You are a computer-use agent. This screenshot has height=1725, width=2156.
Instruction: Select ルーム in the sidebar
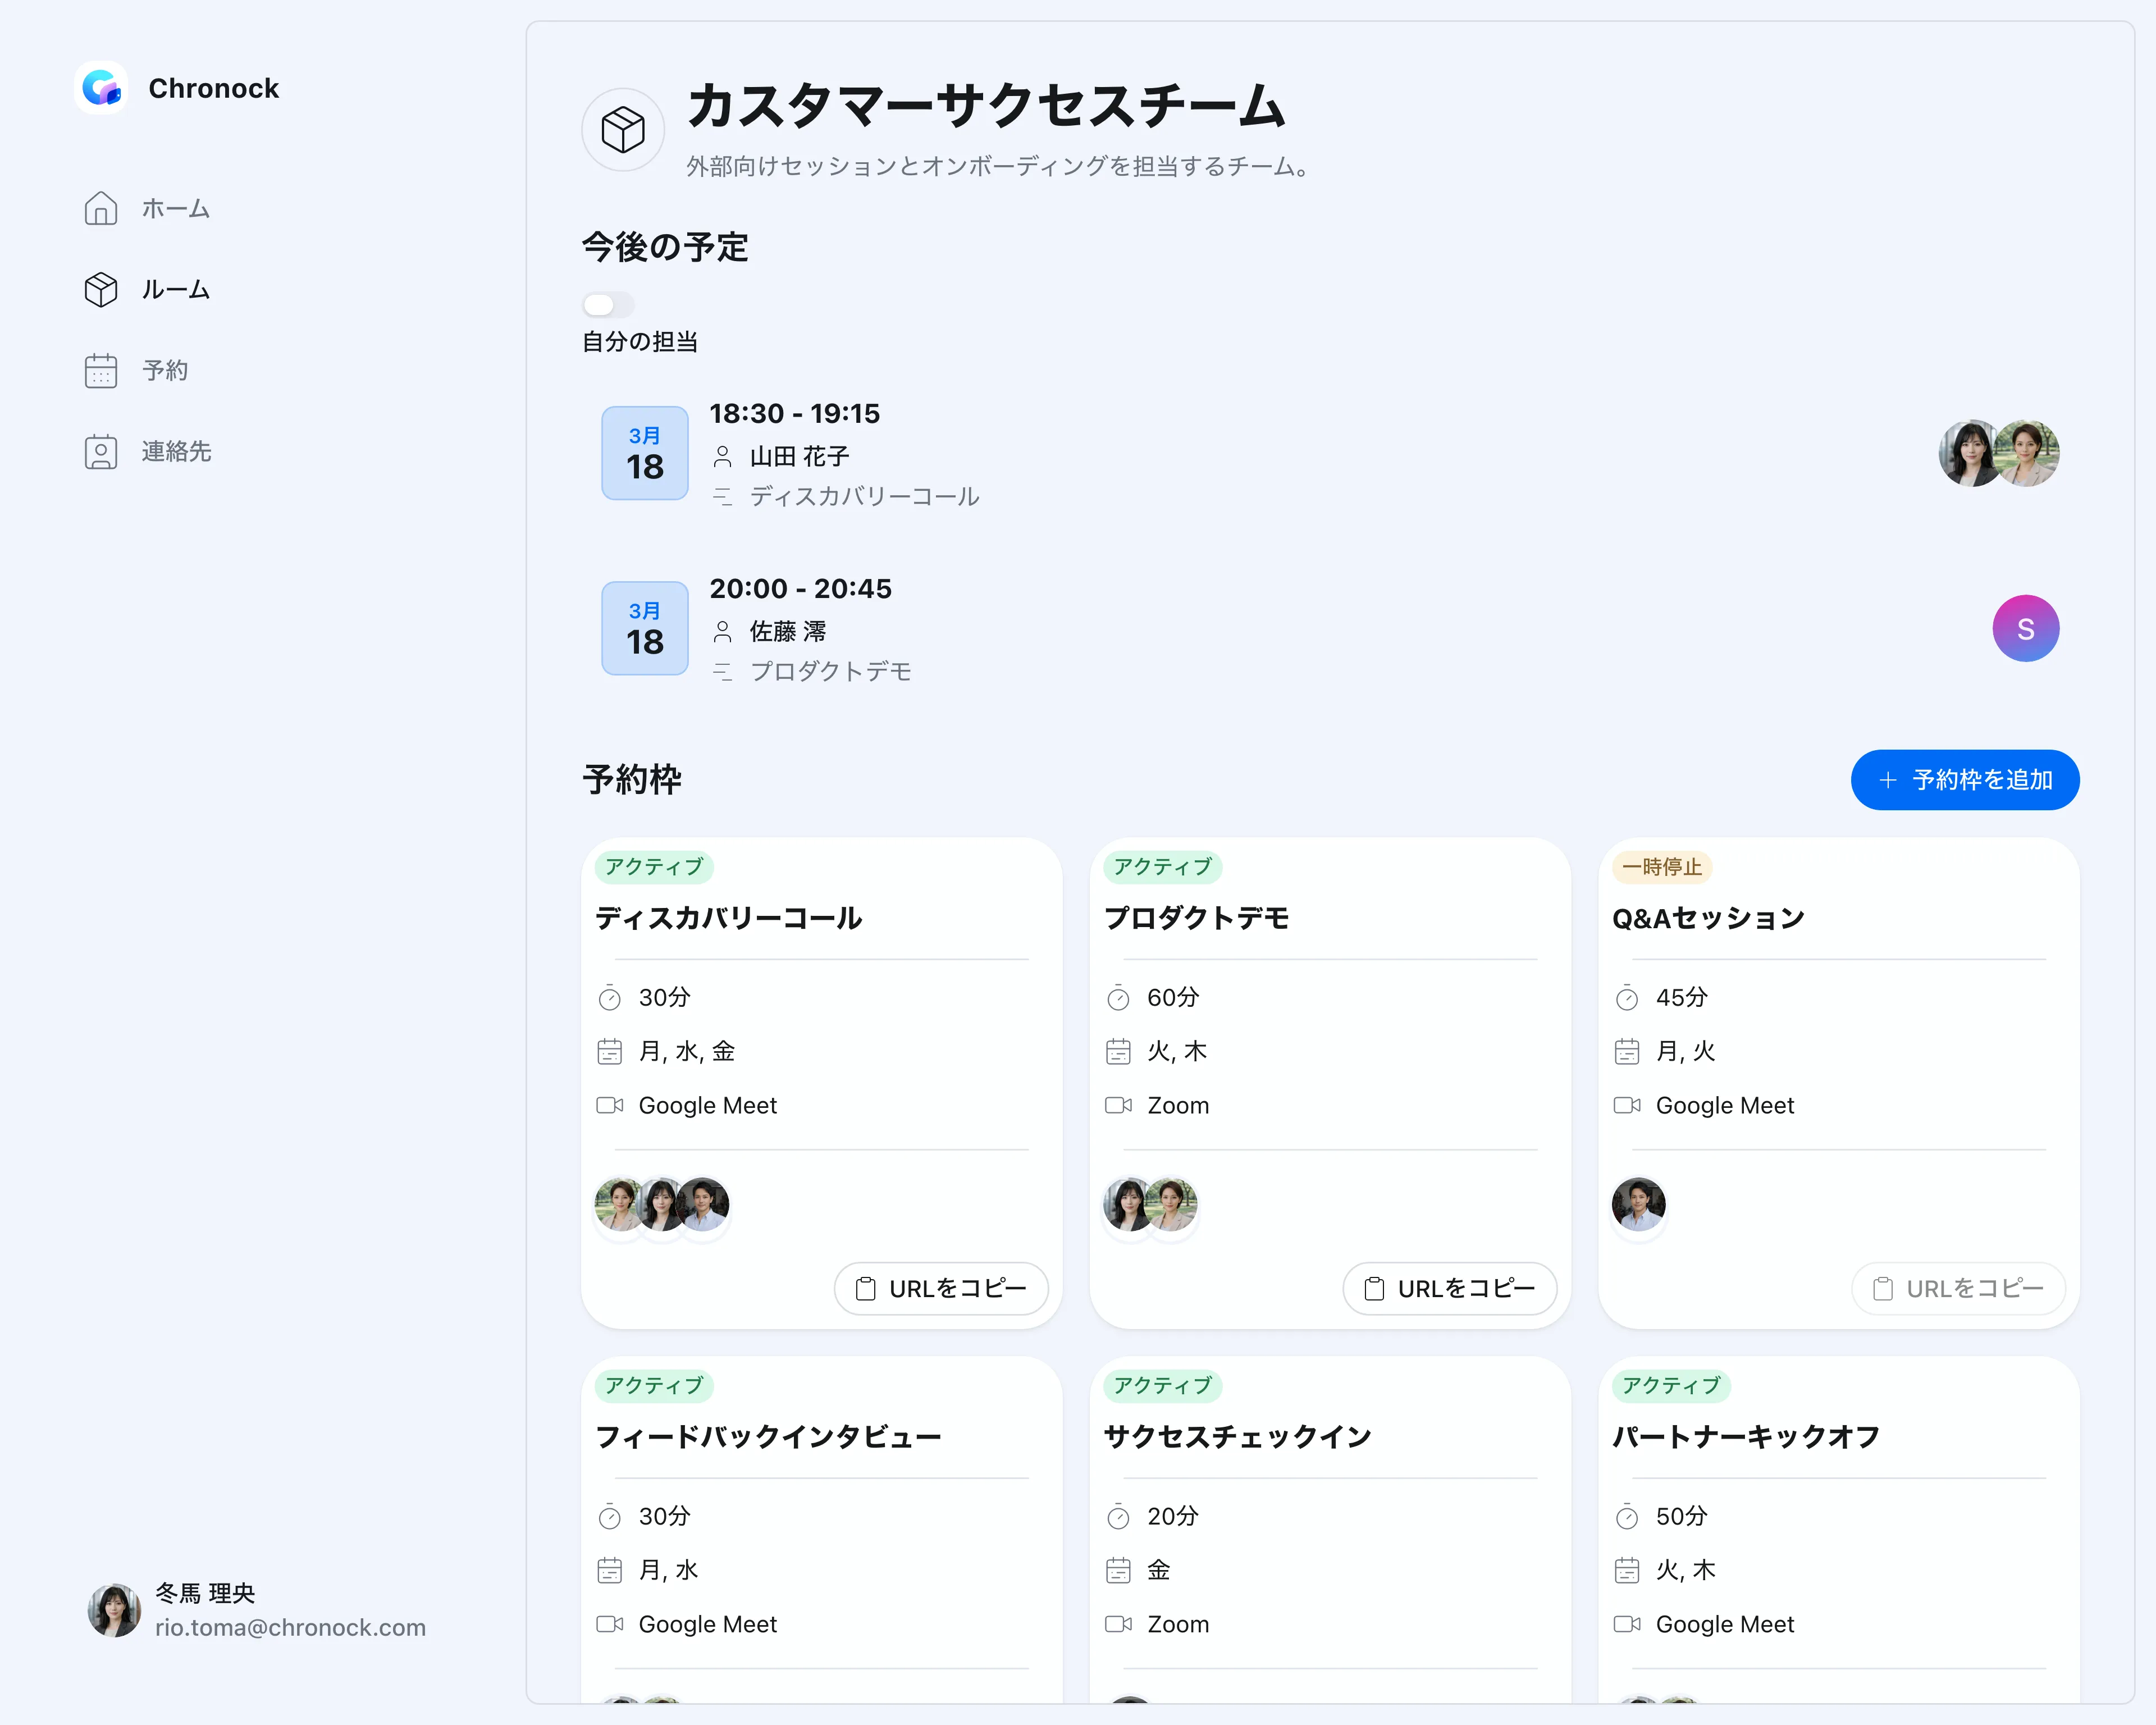coord(147,290)
